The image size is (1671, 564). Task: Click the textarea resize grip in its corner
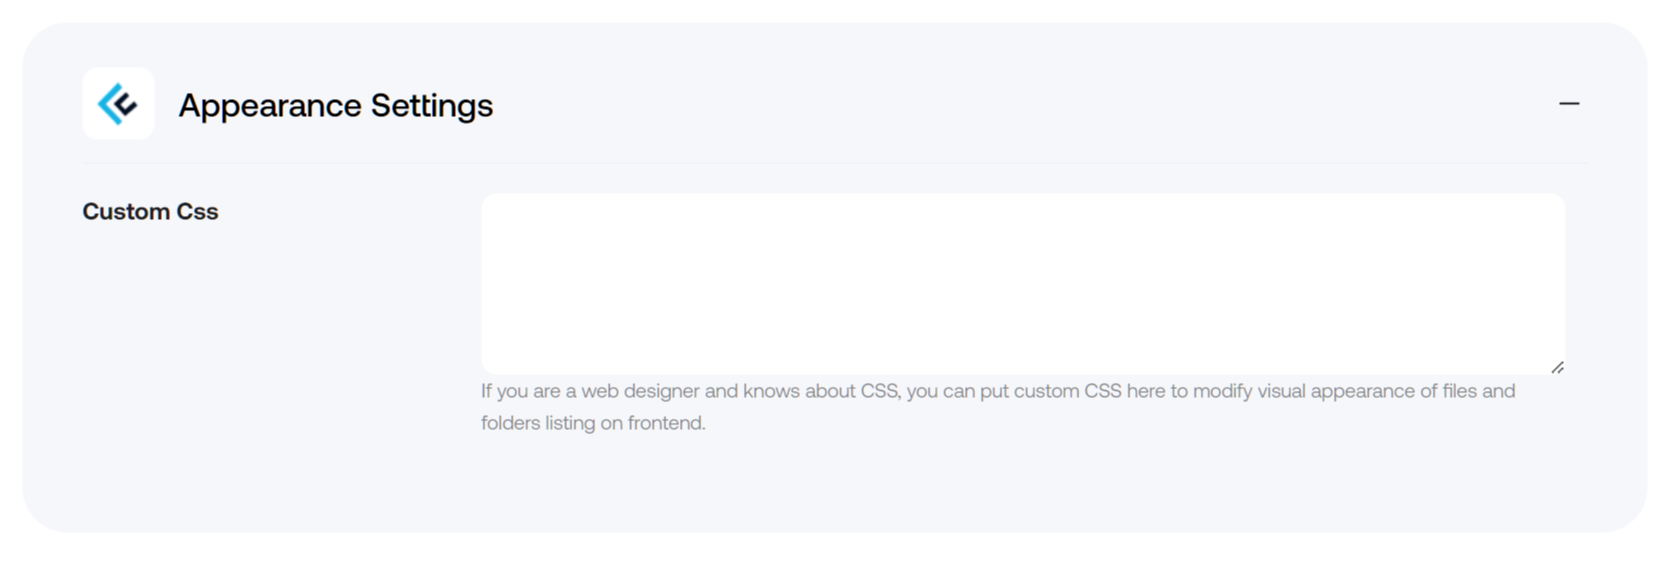click(1557, 367)
